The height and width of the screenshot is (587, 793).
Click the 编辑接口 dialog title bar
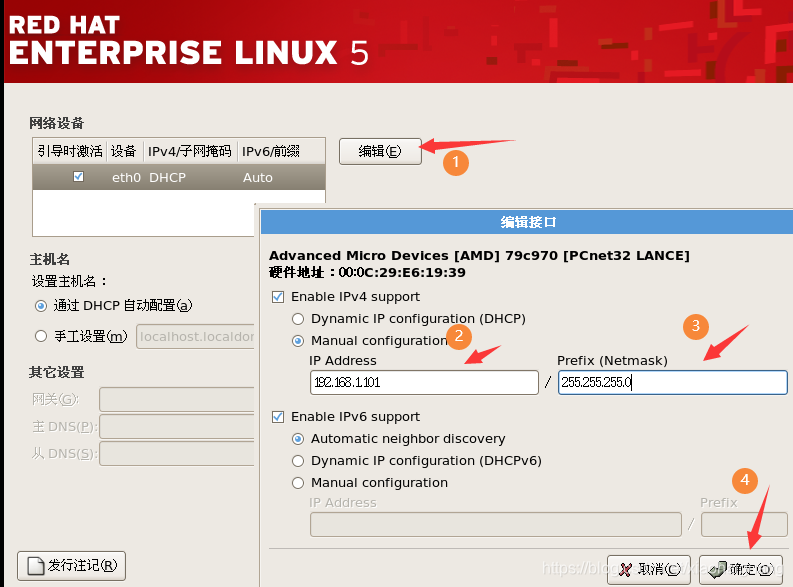coord(527,222)
